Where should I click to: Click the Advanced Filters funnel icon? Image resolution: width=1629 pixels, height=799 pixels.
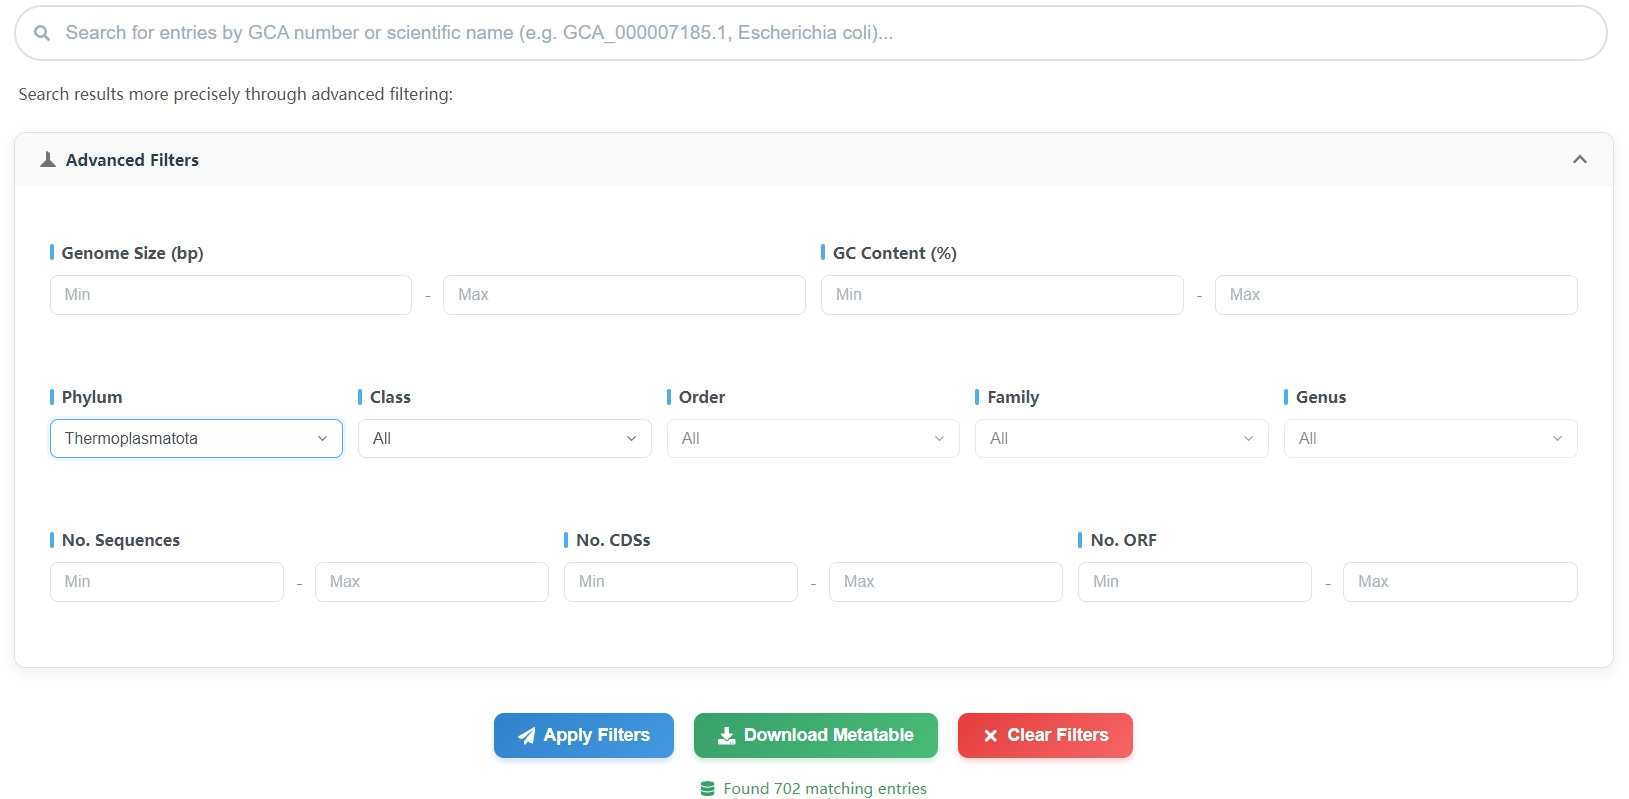coord(47,160)
